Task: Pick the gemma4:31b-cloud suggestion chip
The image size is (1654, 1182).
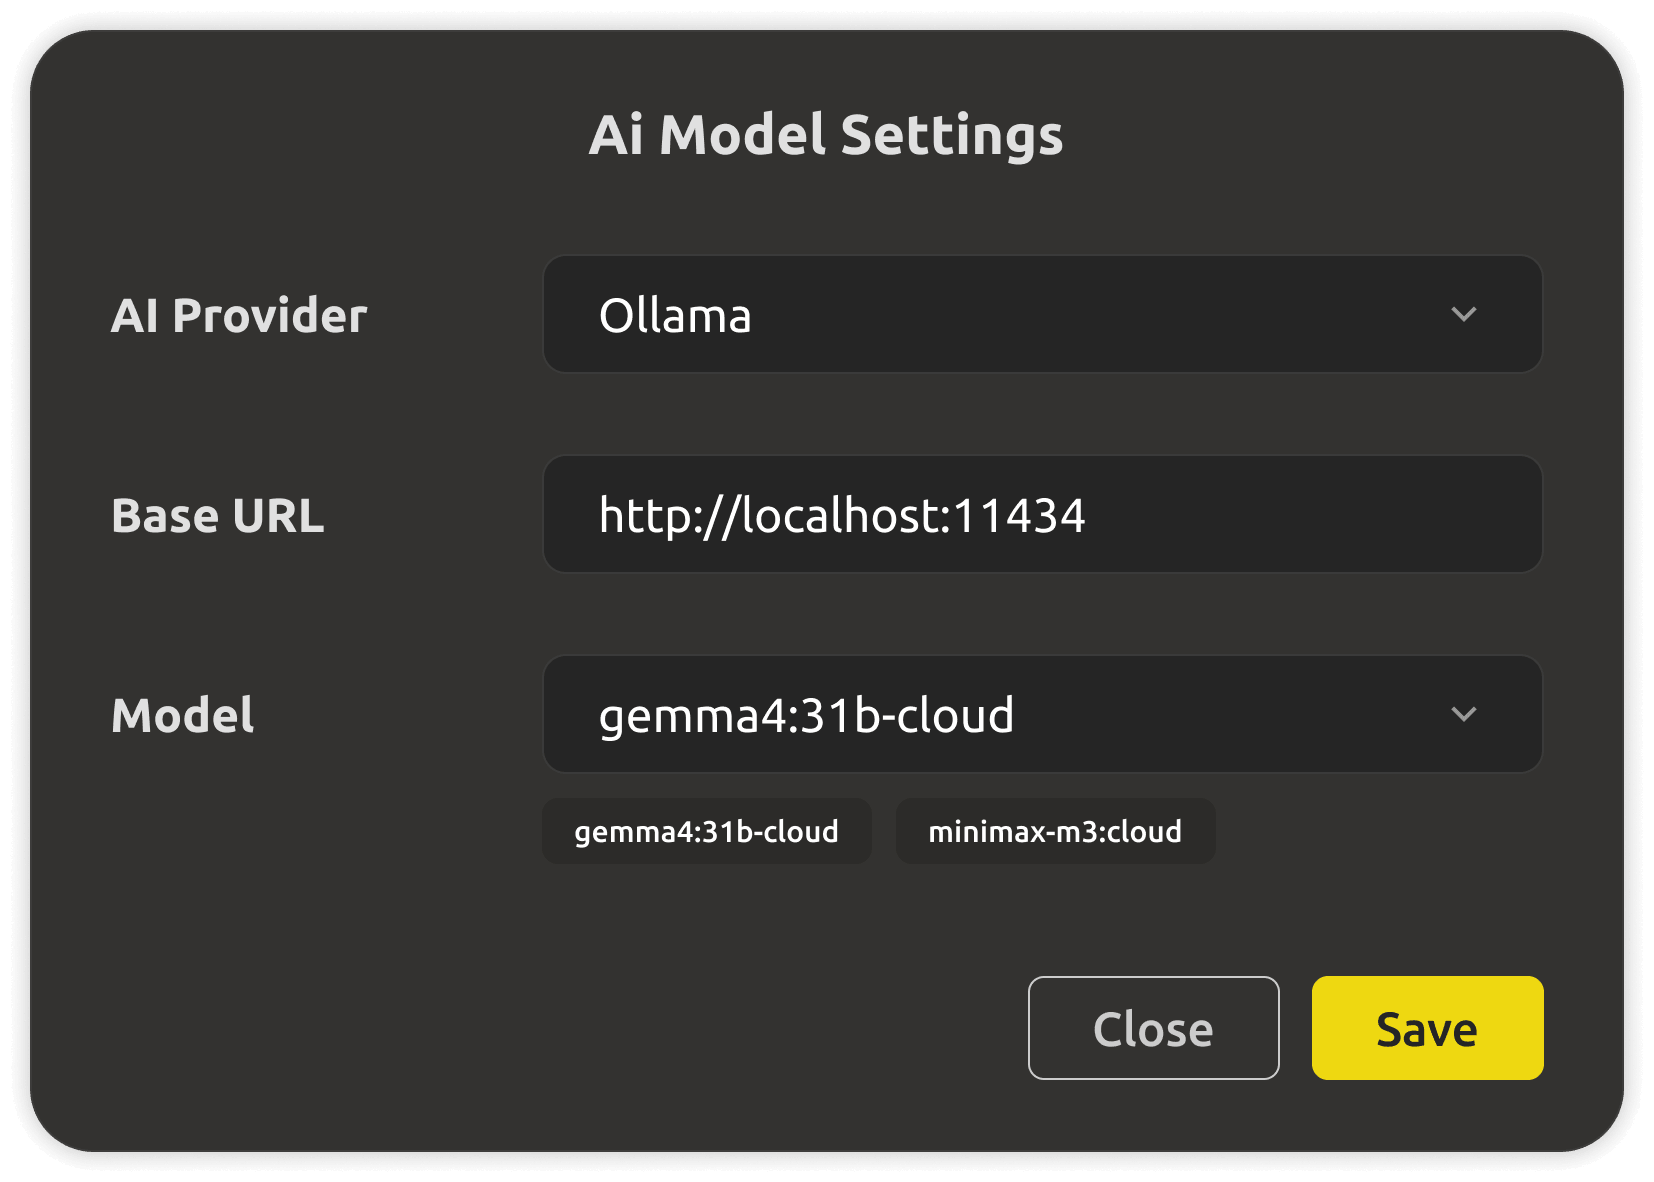Action: (x=706, y=831)
